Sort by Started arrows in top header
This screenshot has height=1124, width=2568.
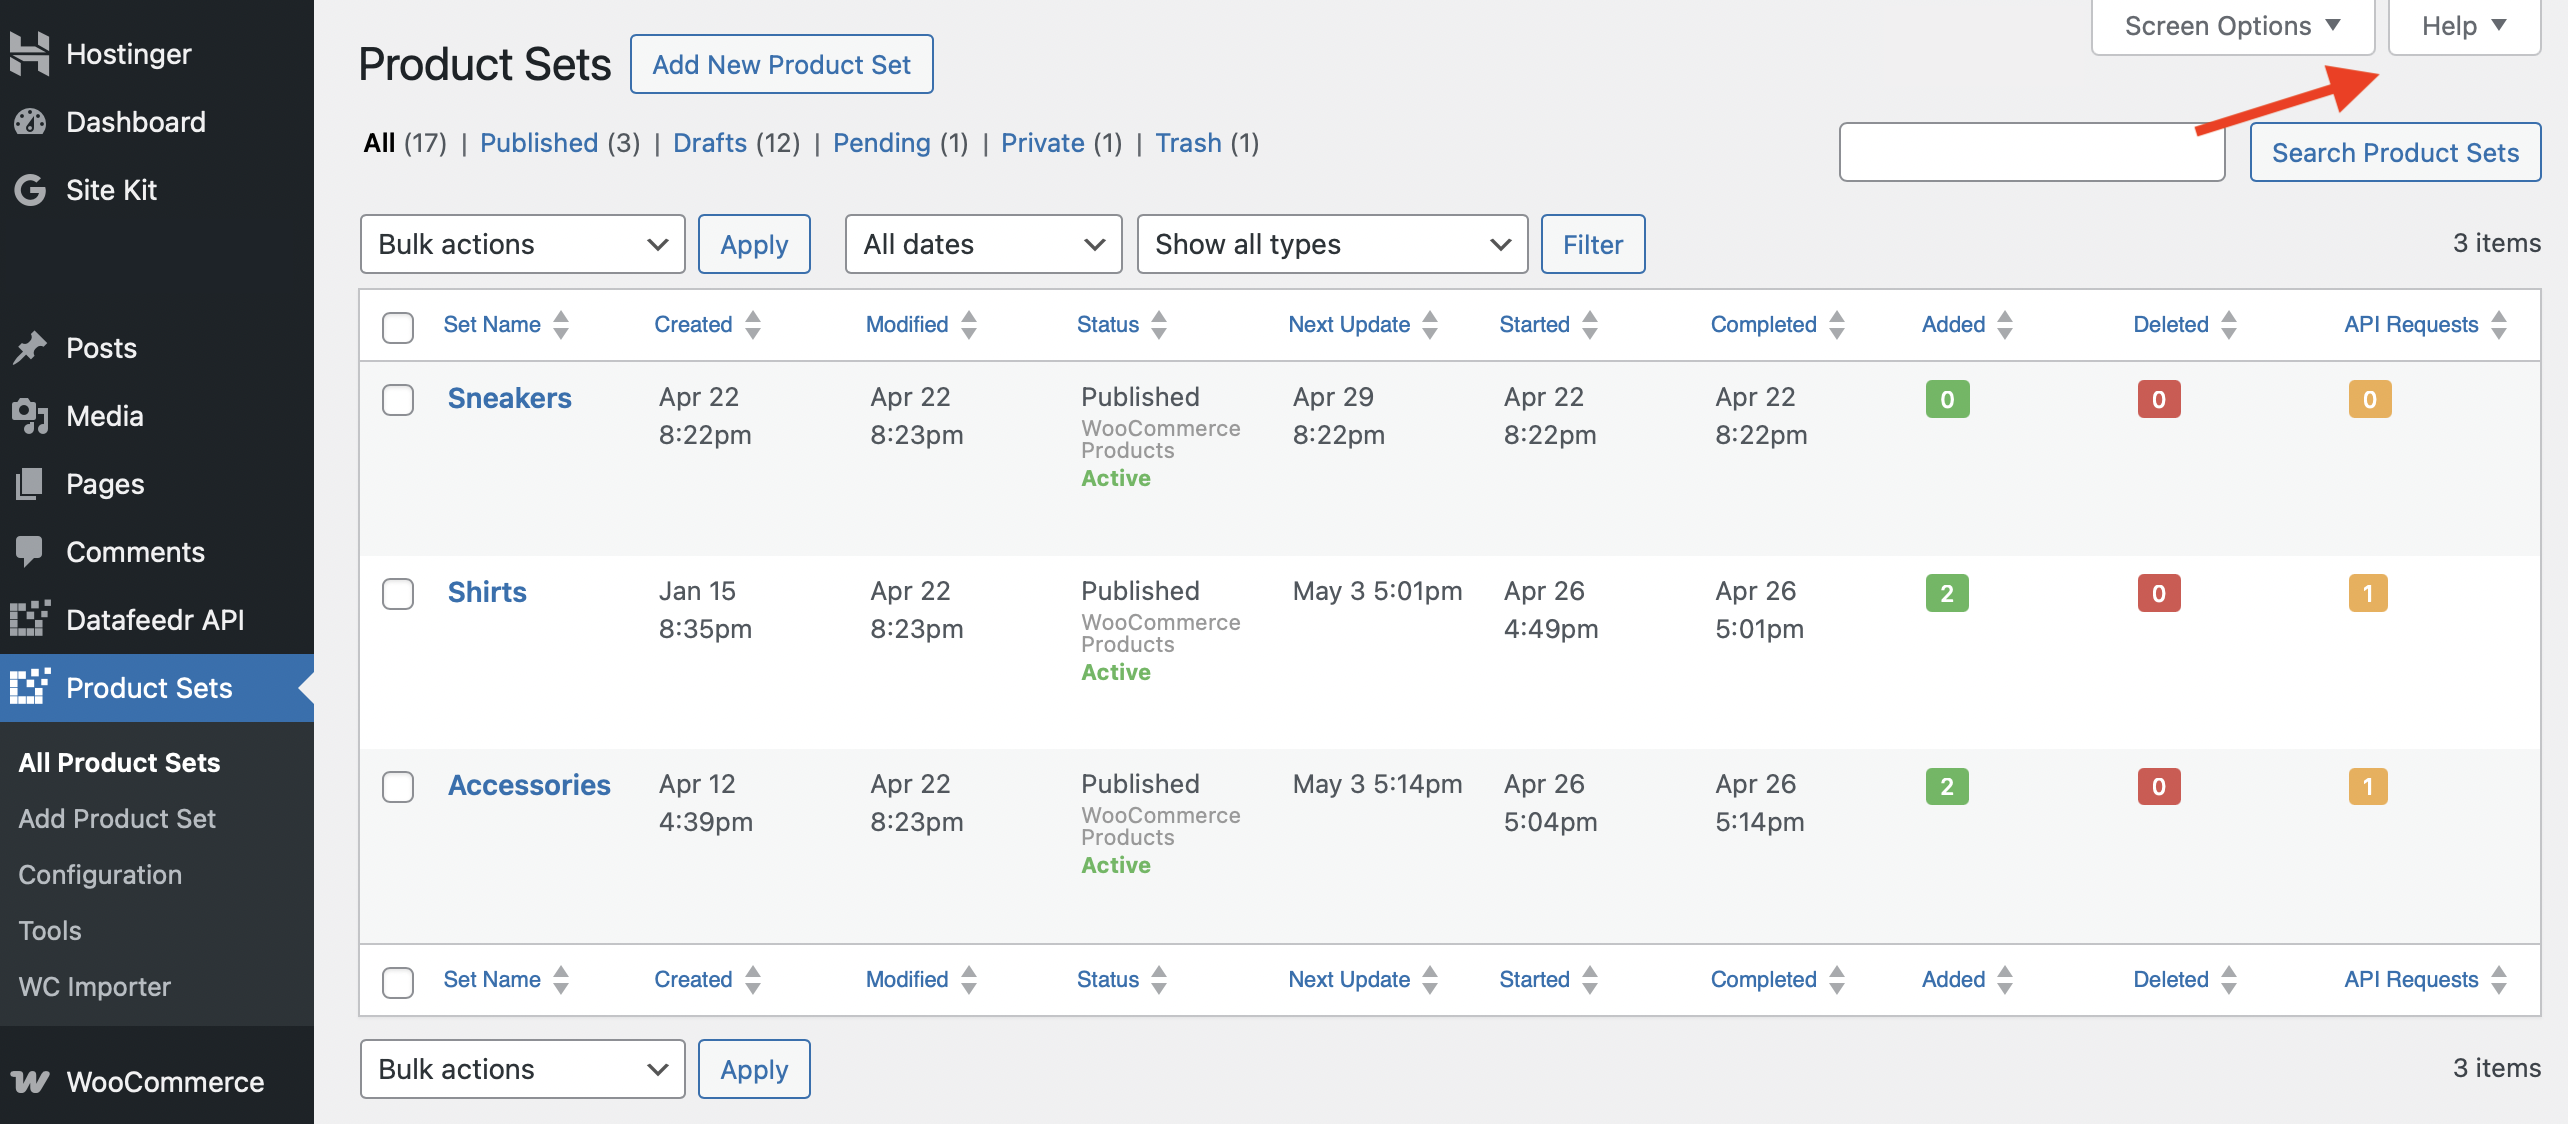coord(1590,325)
